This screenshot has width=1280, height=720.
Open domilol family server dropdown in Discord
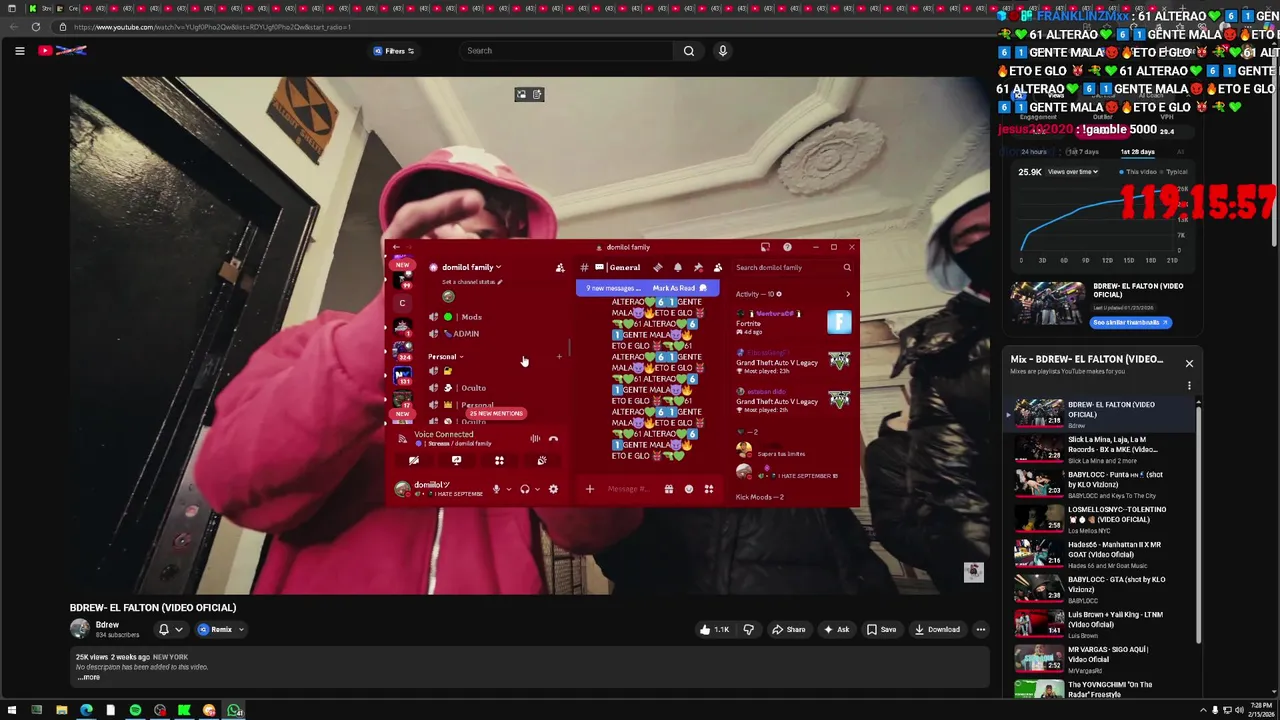pyautogui.click(x=470, y=267)
